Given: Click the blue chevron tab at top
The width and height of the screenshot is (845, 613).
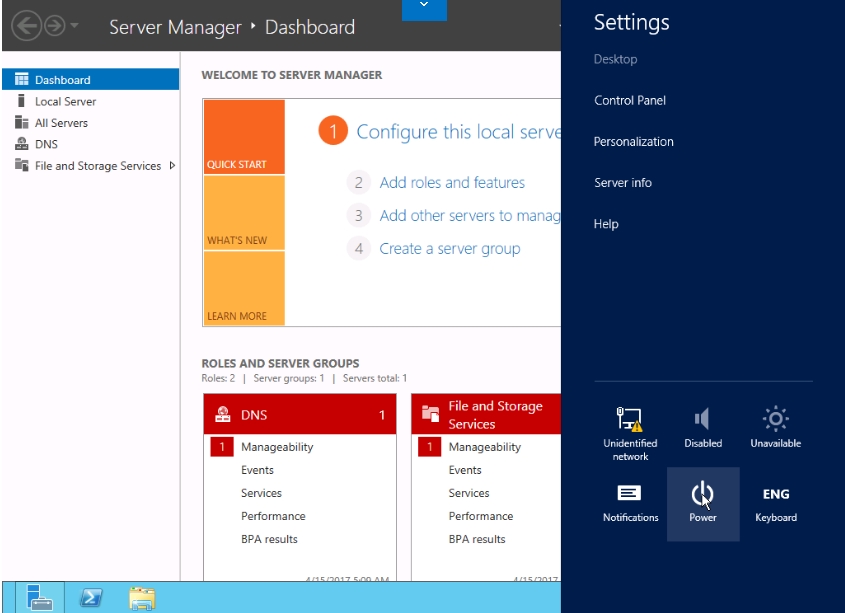Looking at the screenshot, I should (x=424, y=10).
